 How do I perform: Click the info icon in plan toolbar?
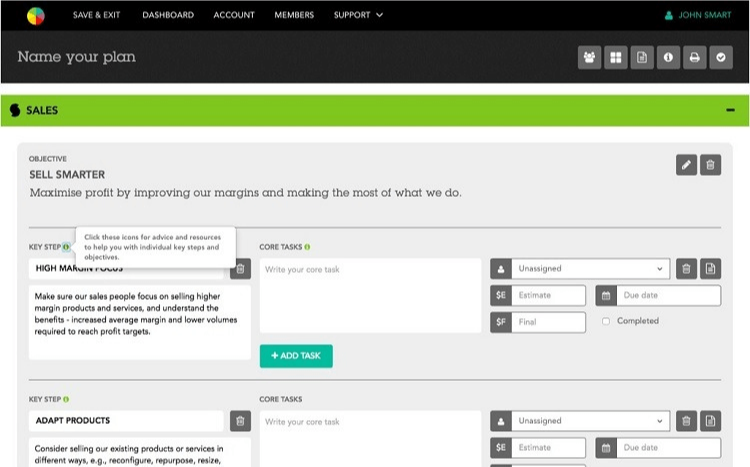pyautogui.click(x=668, y=58)
